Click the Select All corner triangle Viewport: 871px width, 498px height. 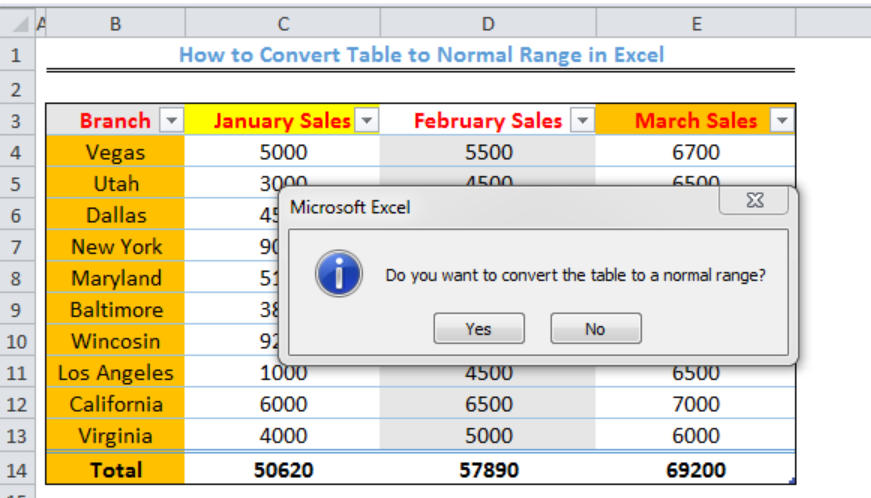[20, 24]
